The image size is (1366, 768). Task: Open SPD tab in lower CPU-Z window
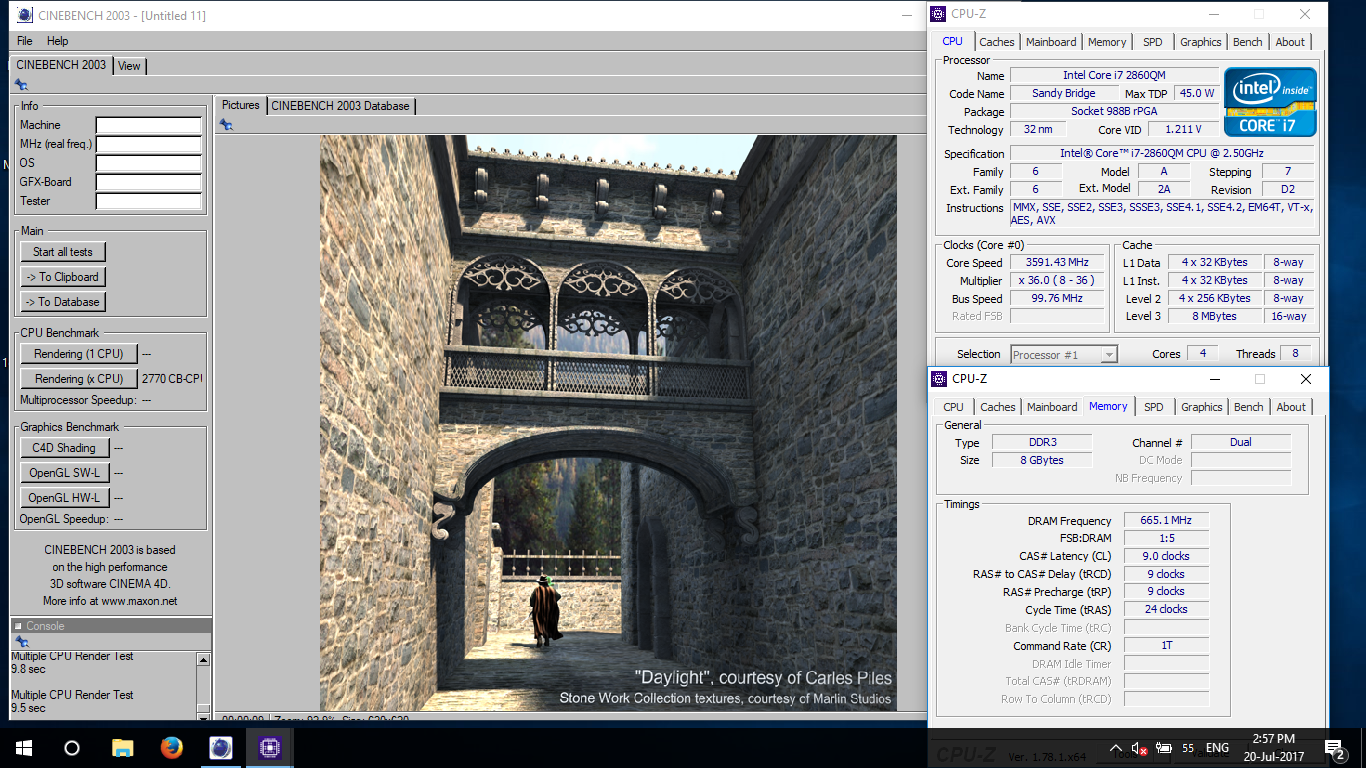point(1154,407)
